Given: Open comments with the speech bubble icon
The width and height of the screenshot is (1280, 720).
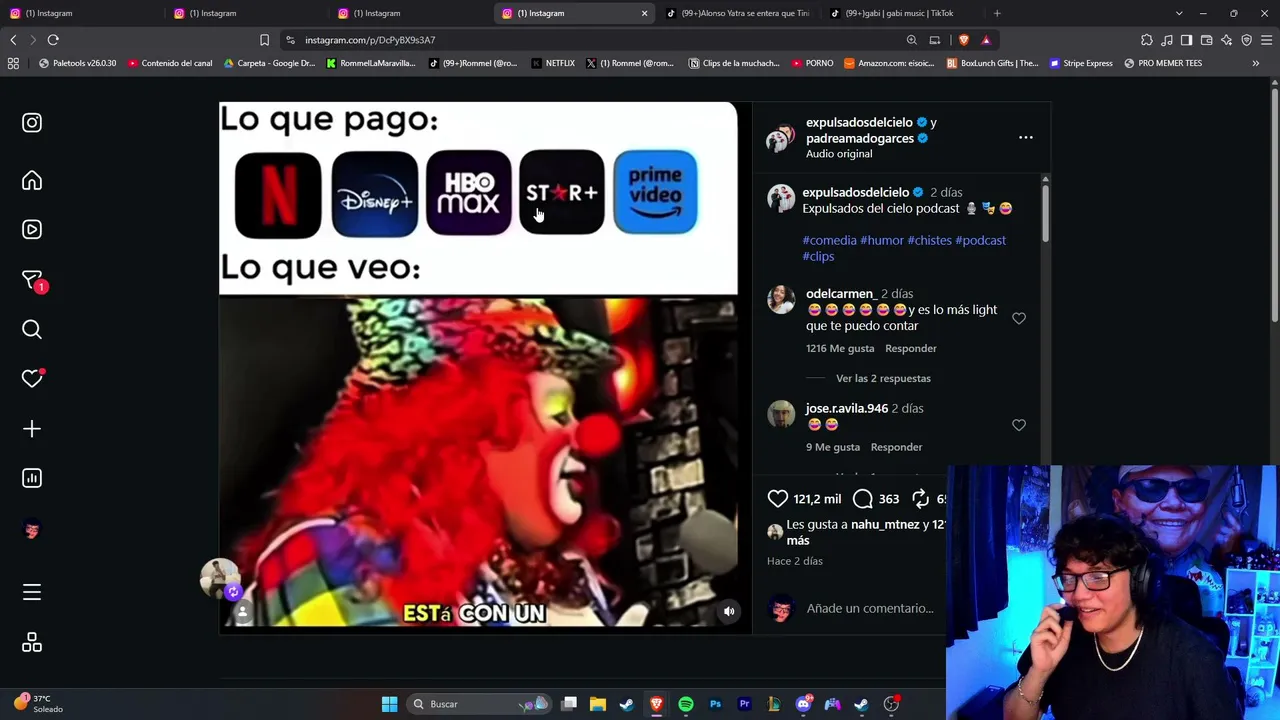Looking at the screenshot, I should (x=862, y=498).
